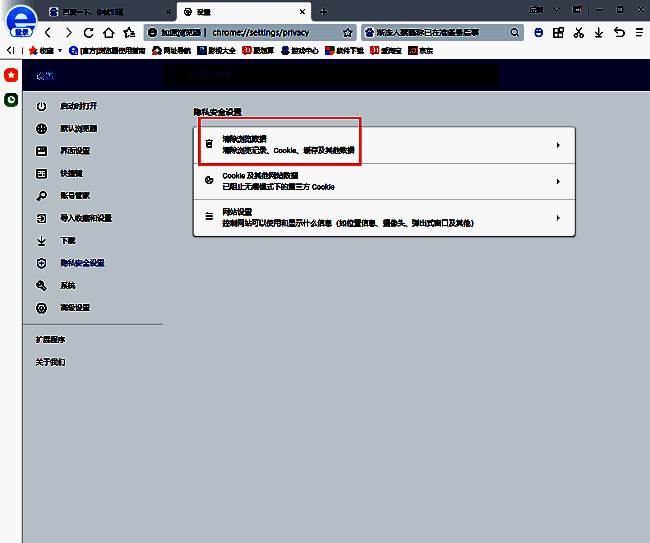The image size is (650, 543).
Task: Open 关于我们 link in sidebar
Action: coord(50,362)
